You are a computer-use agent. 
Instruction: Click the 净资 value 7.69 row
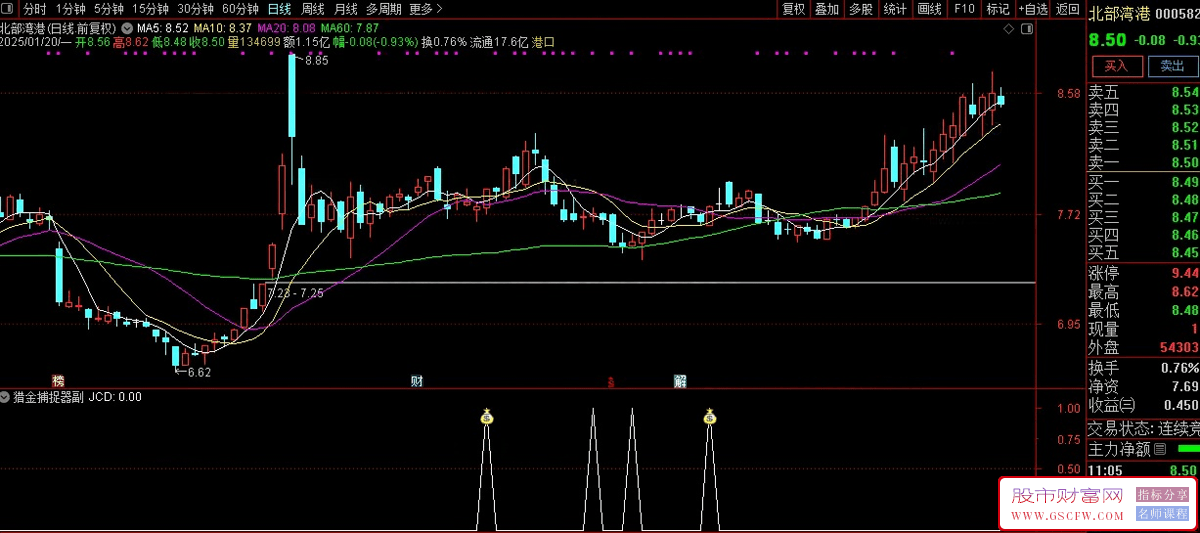tap(1143, 386)
